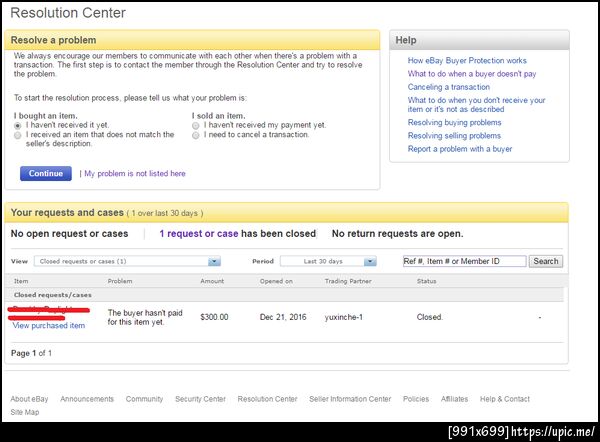Screen dimensions: 600x442
Task: Open Site Map footer link
Action: (25, 413)
